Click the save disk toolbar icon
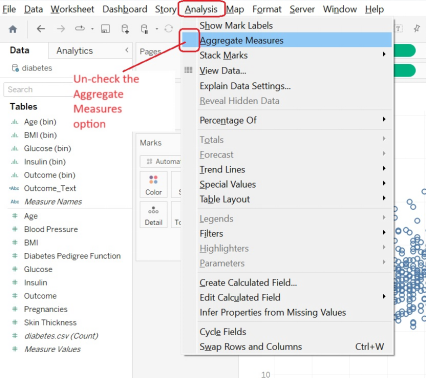The image size is (426, 378). coord(105,29)
